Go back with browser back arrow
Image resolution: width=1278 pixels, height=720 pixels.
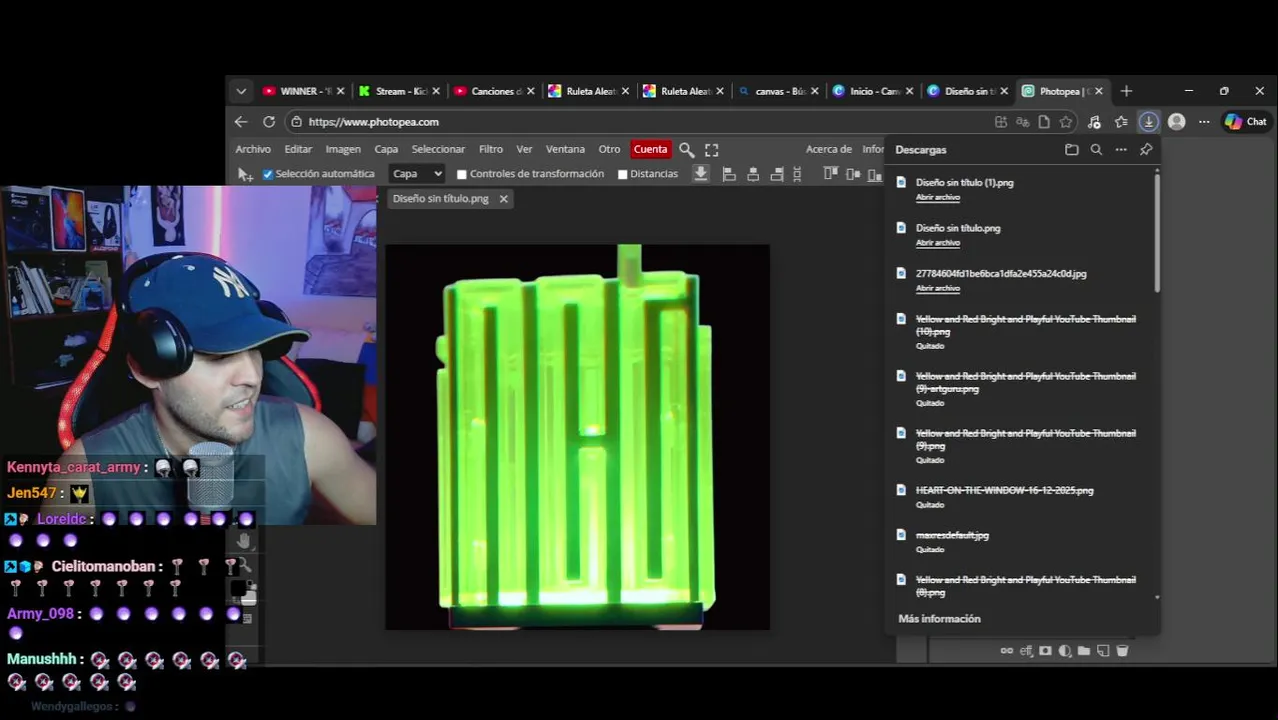coord(241,121)
